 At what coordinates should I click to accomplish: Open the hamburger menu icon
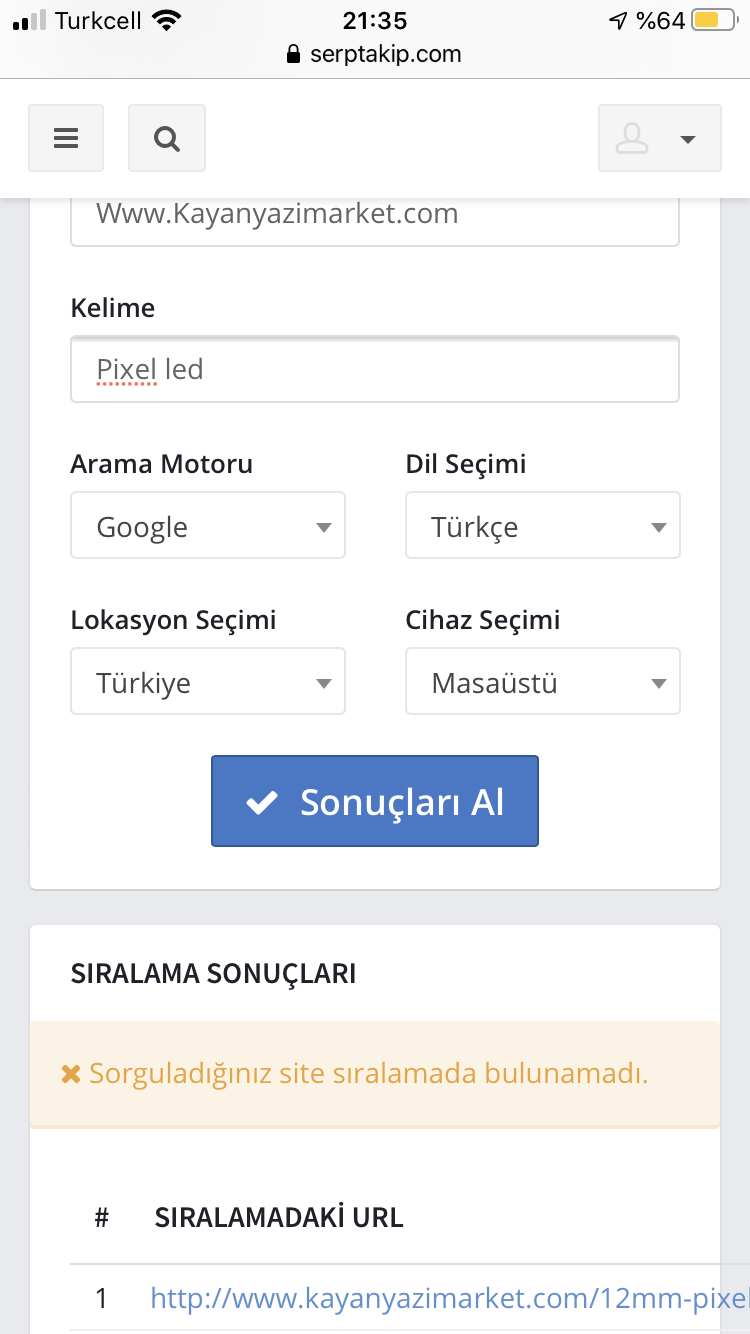tap(66, 138)
